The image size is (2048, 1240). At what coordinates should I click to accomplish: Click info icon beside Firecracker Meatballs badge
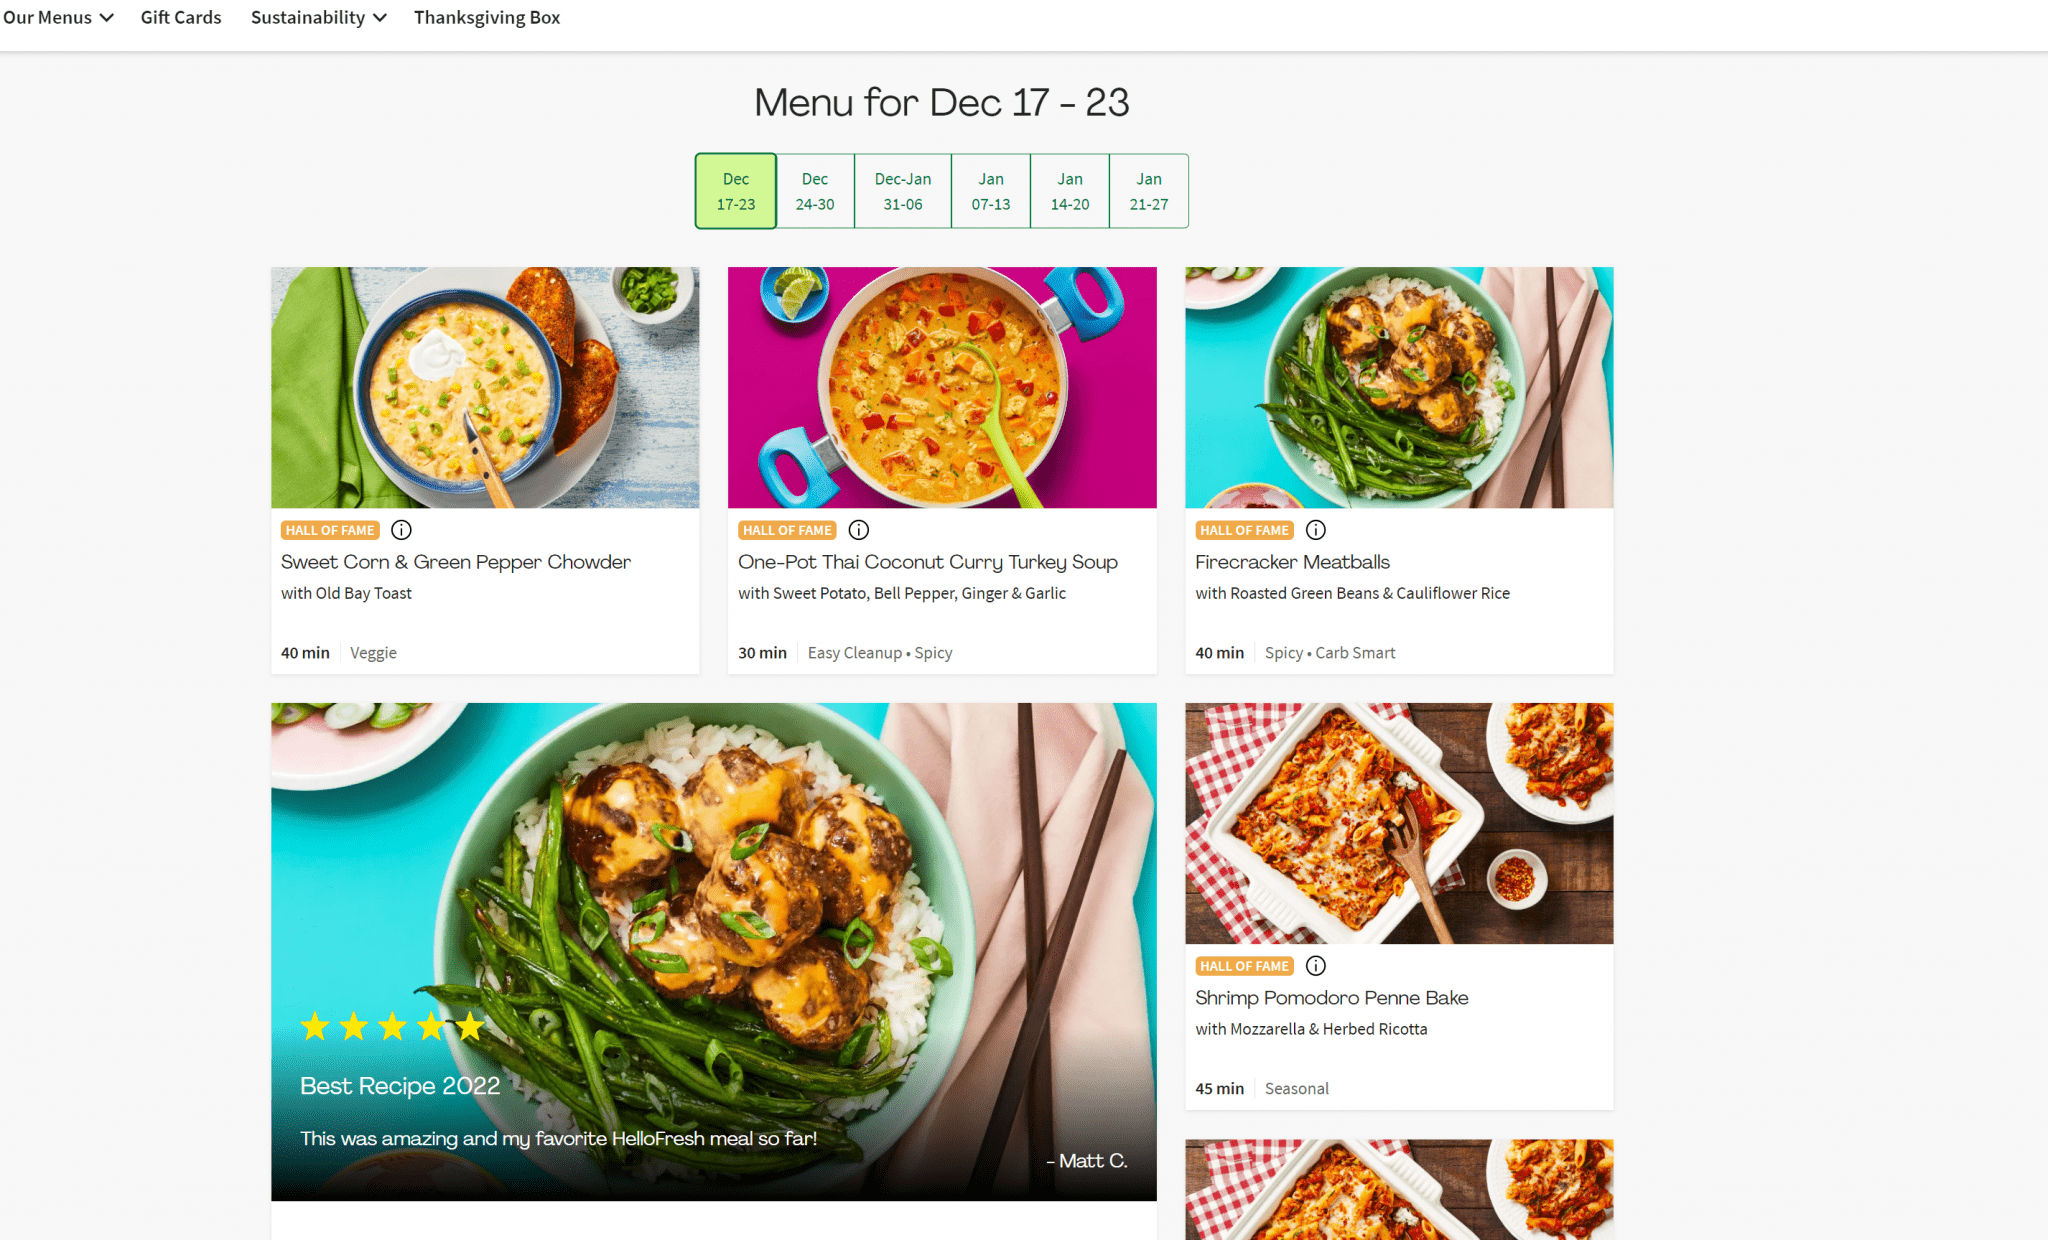click(x=1316, y=530)
